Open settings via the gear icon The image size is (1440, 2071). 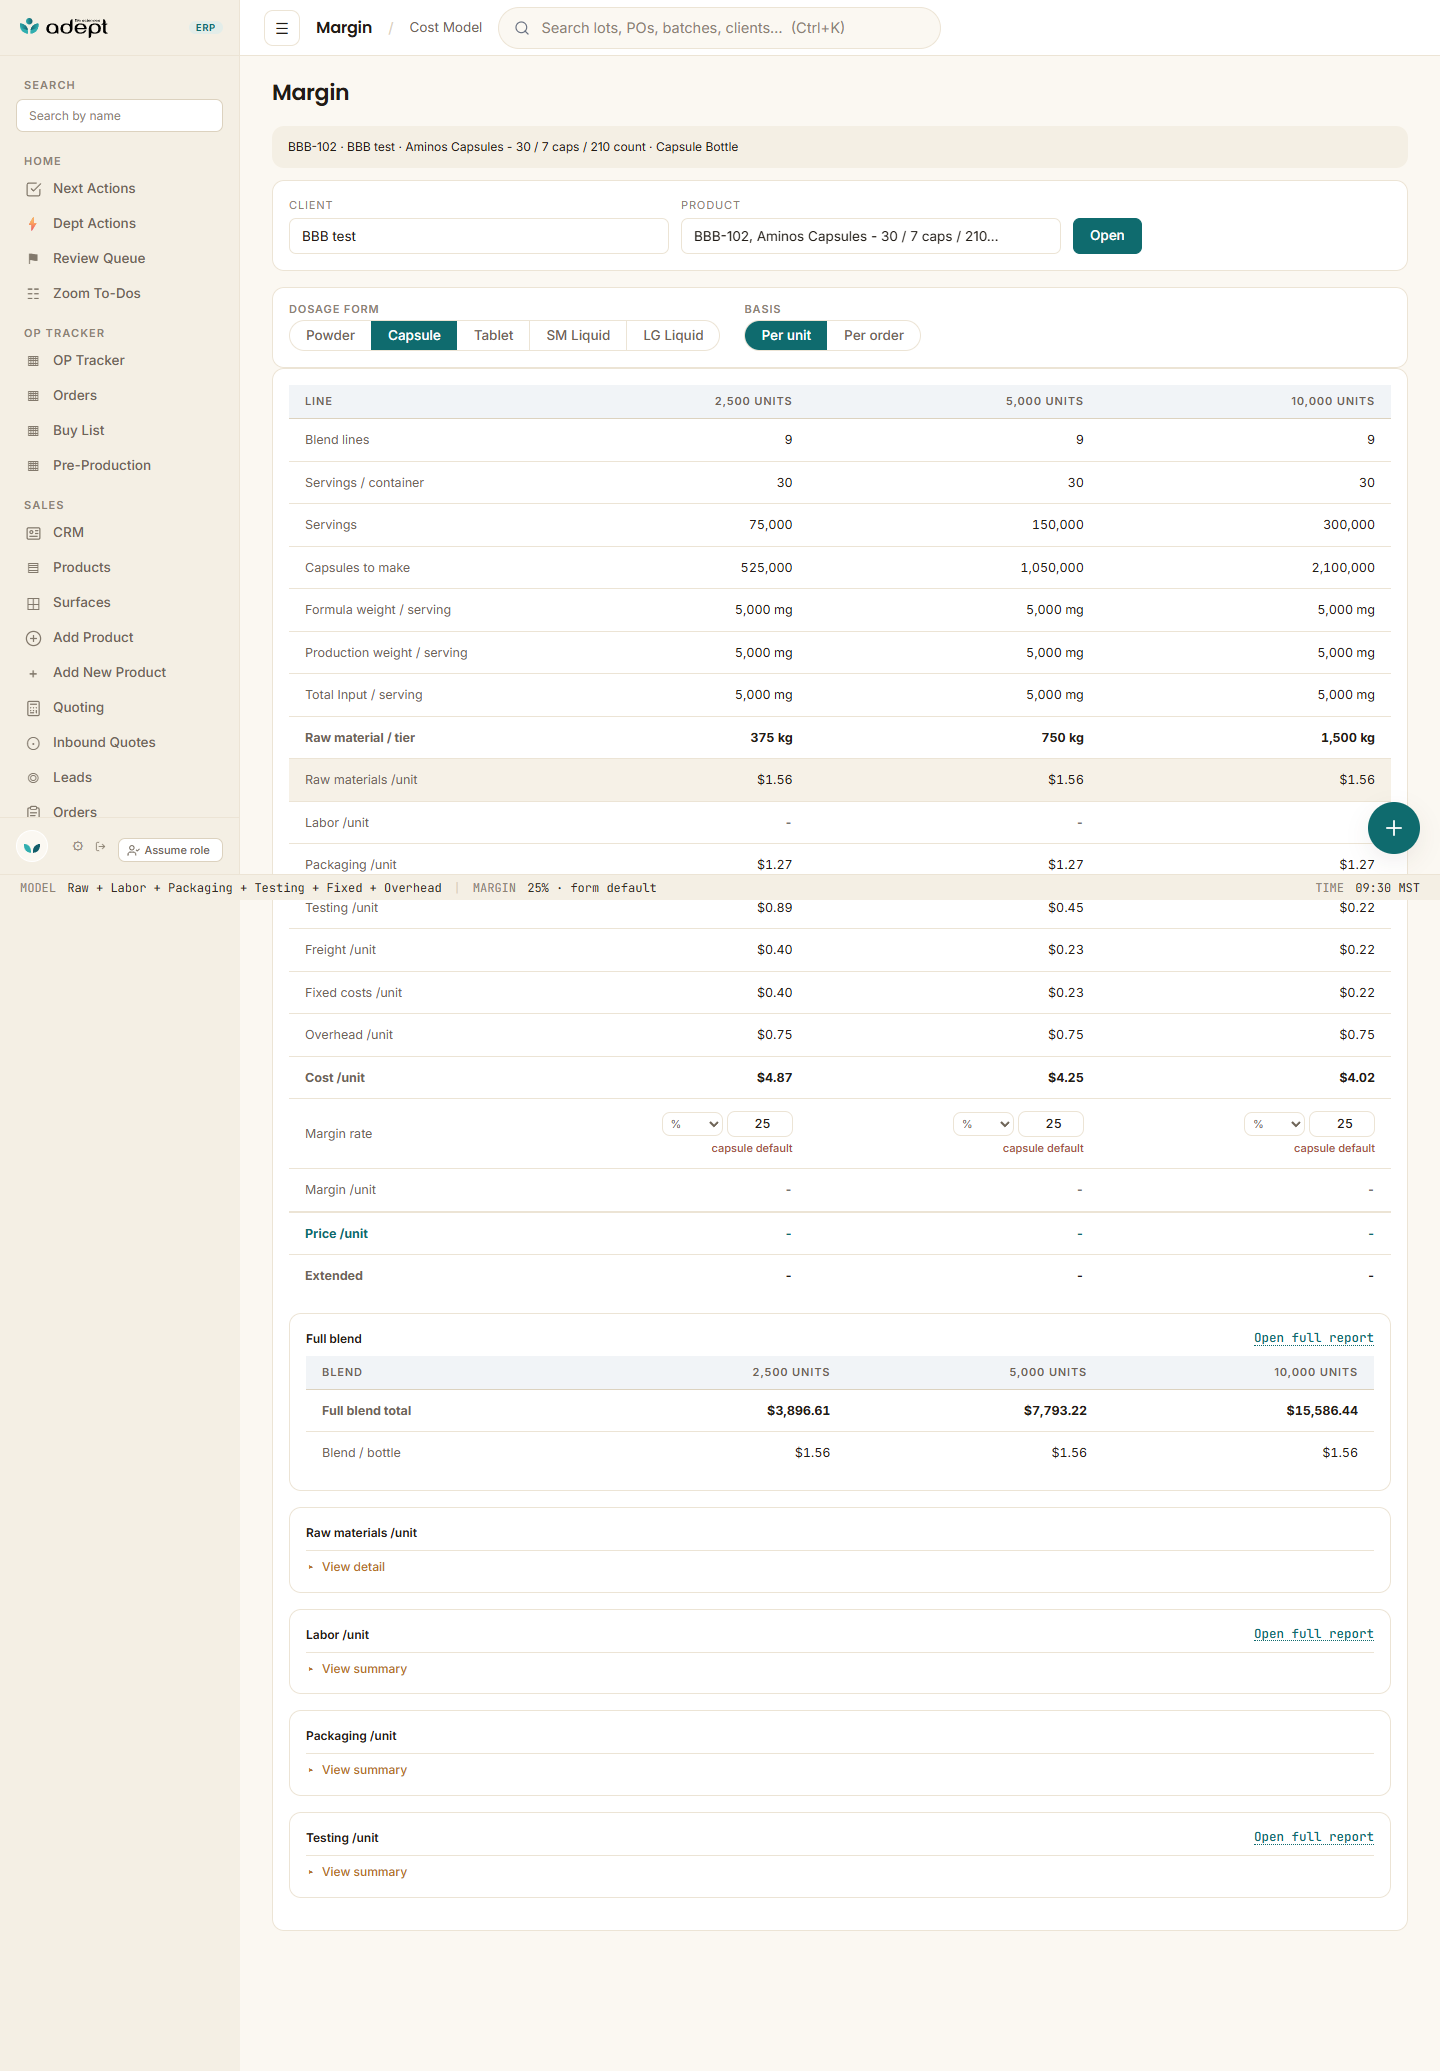coord(78,846)
